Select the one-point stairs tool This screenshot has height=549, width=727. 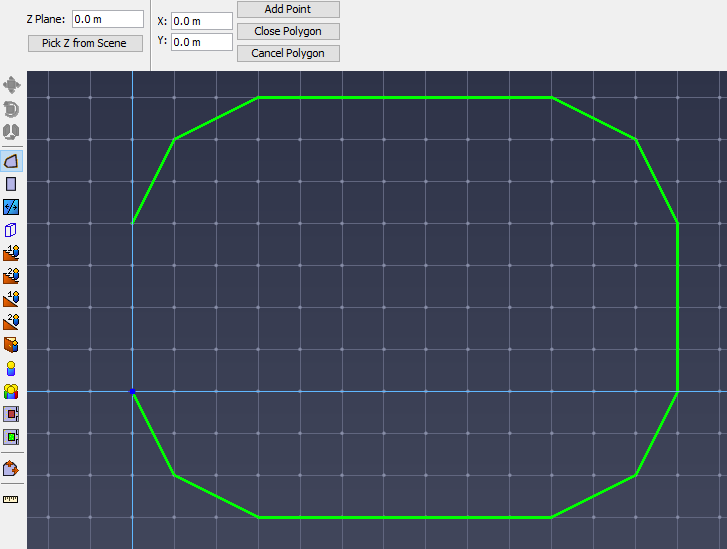tap(11, 253)
